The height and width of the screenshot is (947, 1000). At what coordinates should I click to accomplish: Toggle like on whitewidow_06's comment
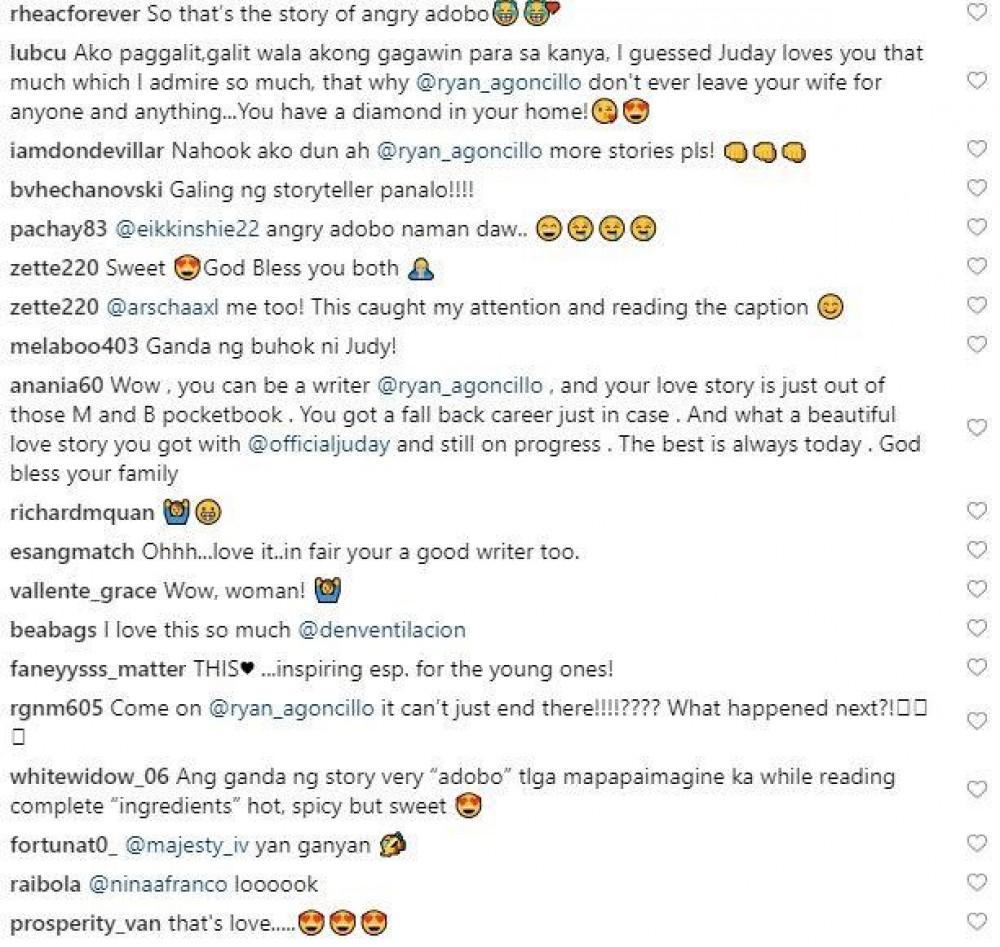coord(977,790)
